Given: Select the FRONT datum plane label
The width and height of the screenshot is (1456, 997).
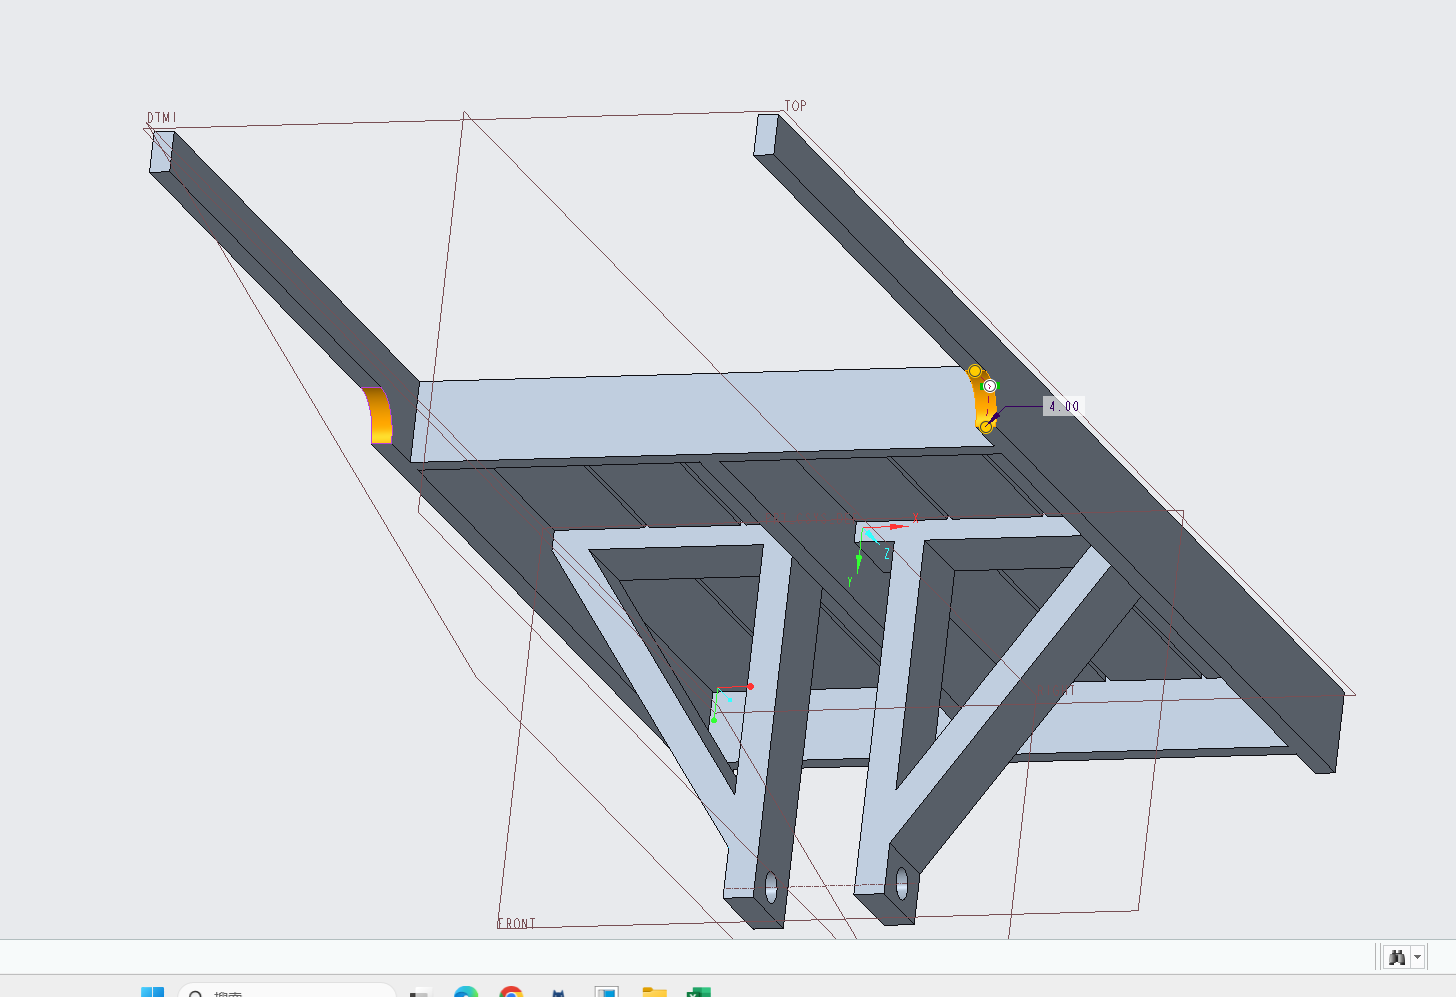Looking at the screenshot, I should [516, 924].
